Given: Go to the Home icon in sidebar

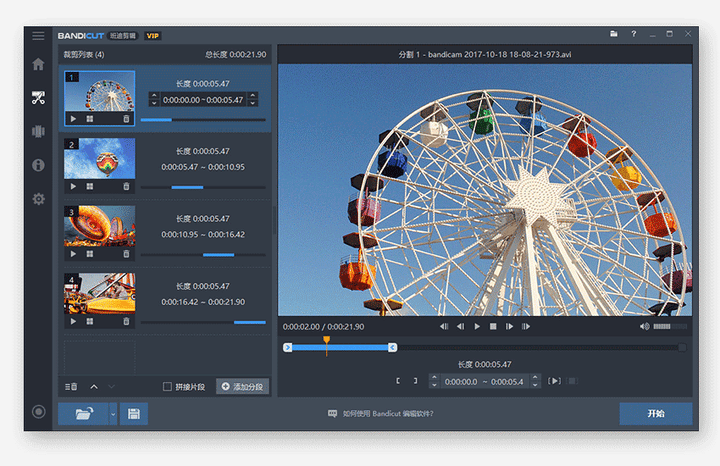Looking at the screenshot, I should click(38, 64).
